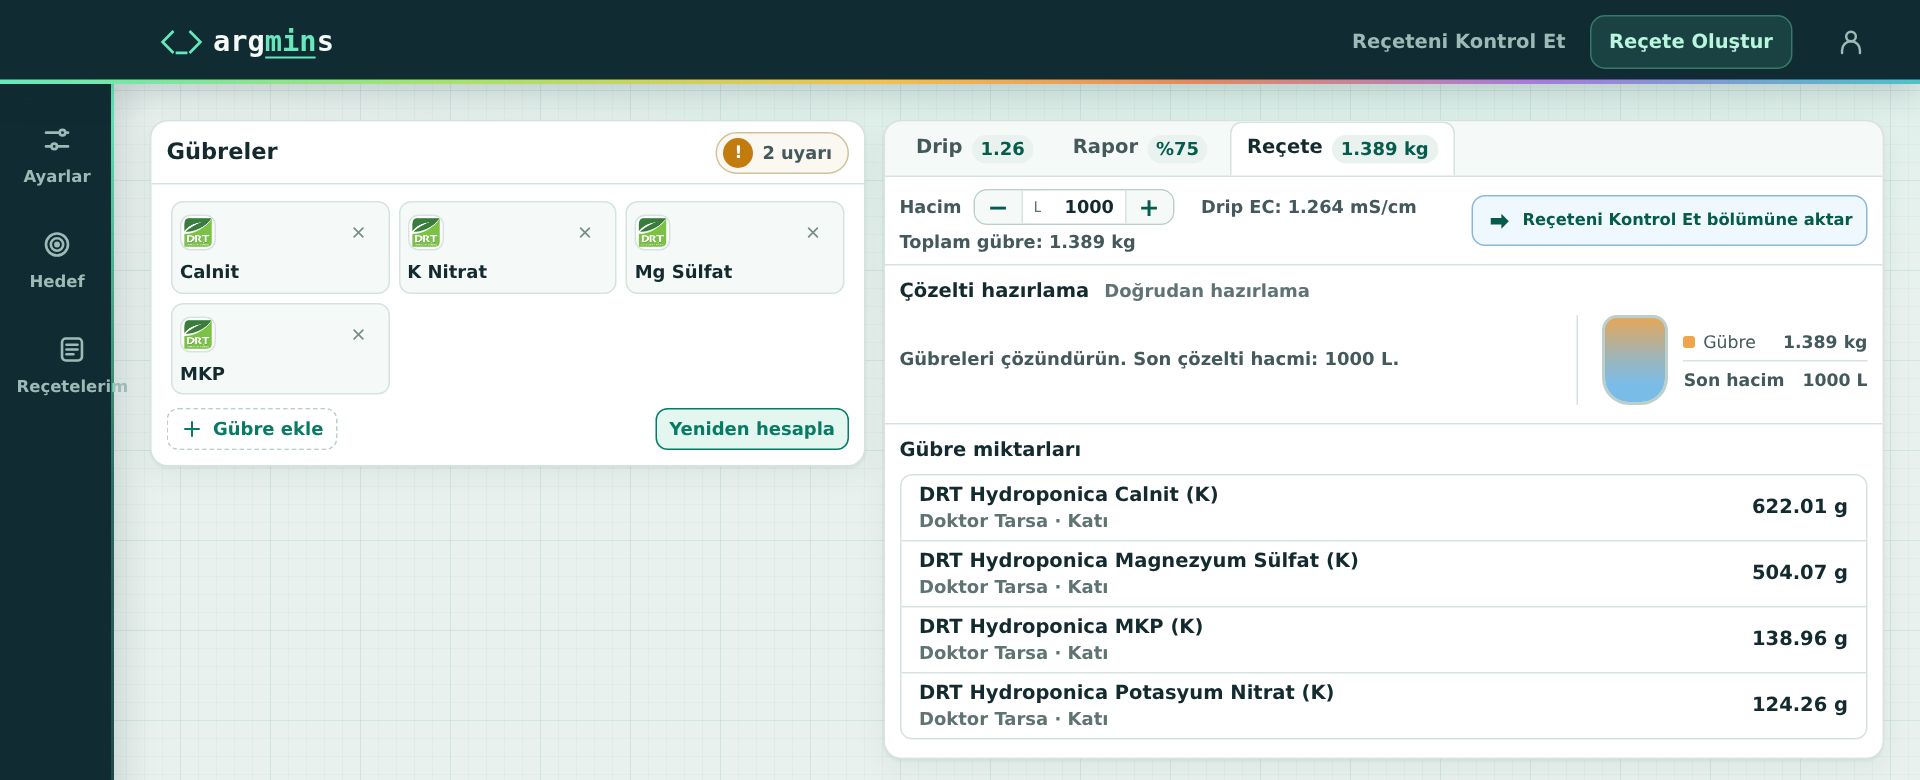This screenshot has width=1920, height=780.
Task: Increase the Hacim volume with plus
Action: [1149, 207]
